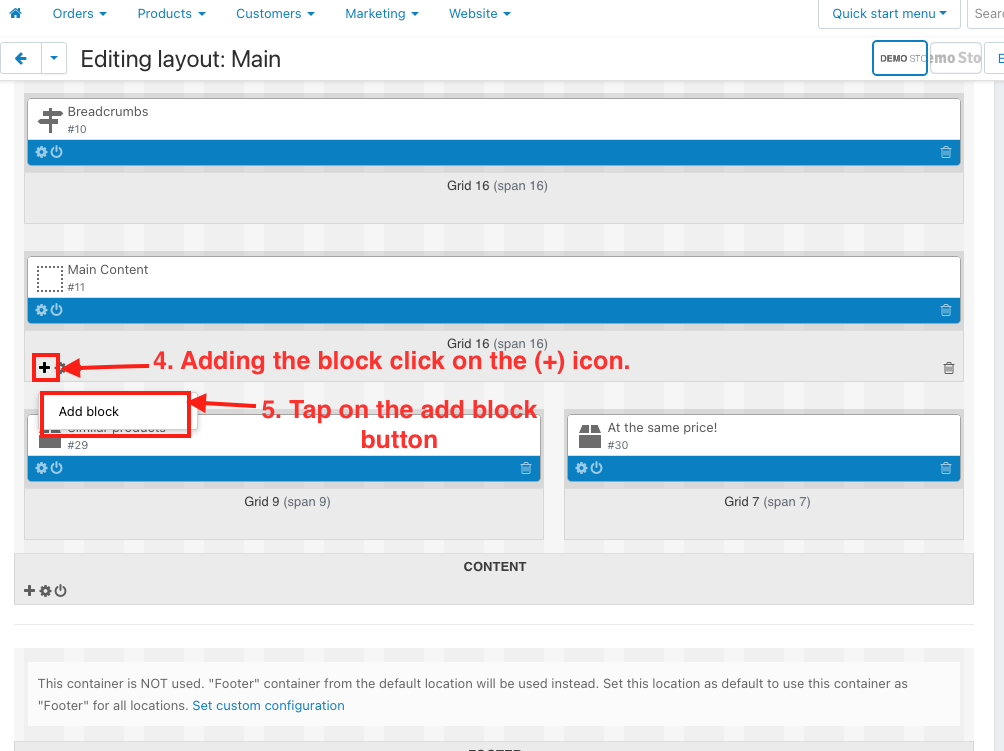
Task: Delete the Main Content block
Action: [x=946, y=311]
